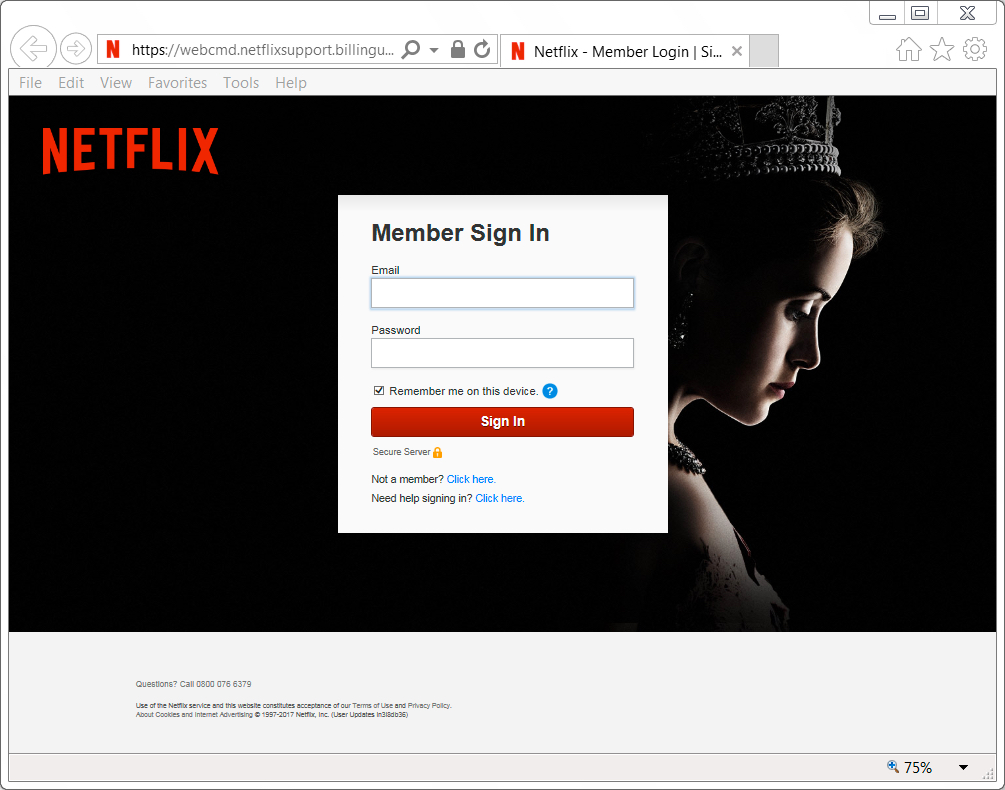The height and width of the screenshot is (790, 1005).
Task: Focus the Password input field
Action: tap(502, 353)
